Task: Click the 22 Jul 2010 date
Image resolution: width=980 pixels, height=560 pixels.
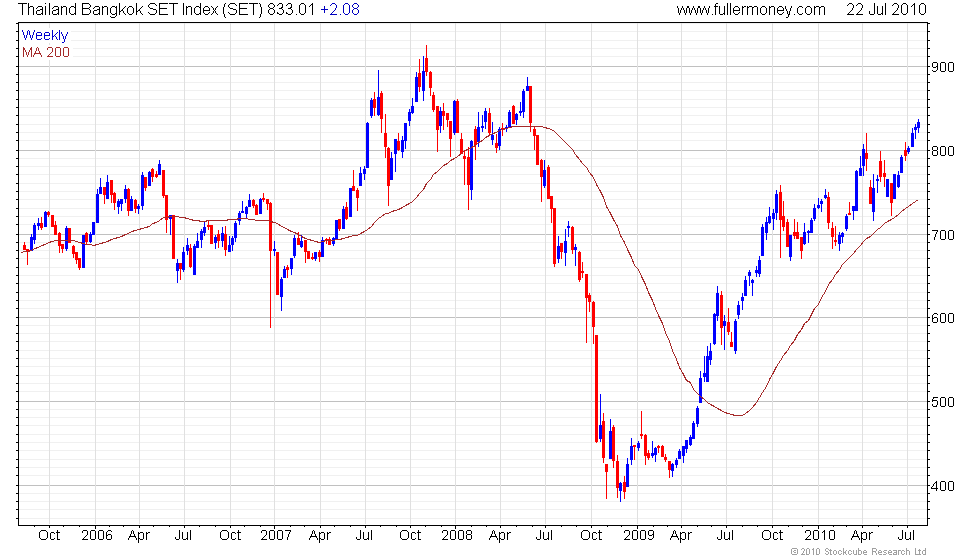Action: [x=886, y=9]
